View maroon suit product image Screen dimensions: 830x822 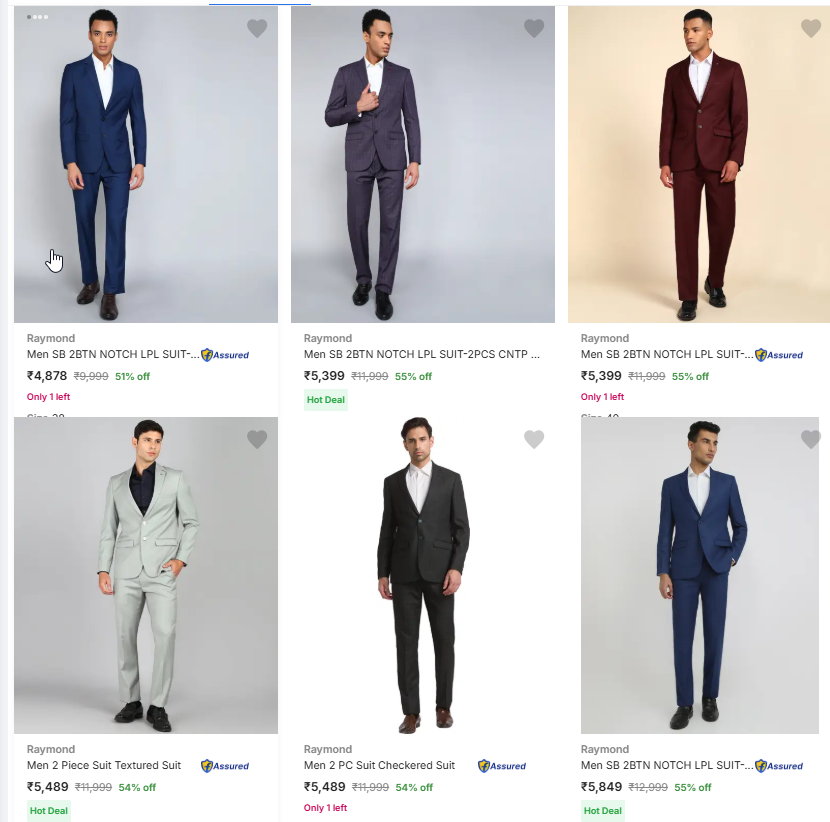pos(699,165)
